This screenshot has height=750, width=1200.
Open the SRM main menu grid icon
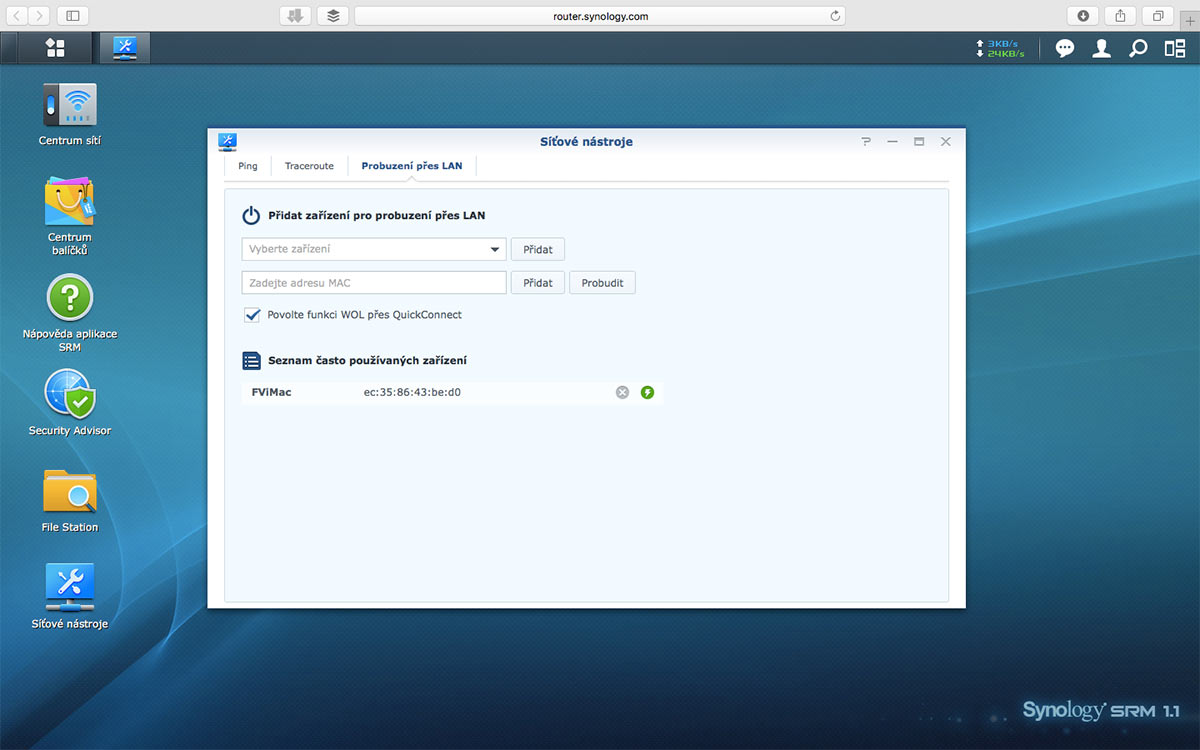(55, 48)
